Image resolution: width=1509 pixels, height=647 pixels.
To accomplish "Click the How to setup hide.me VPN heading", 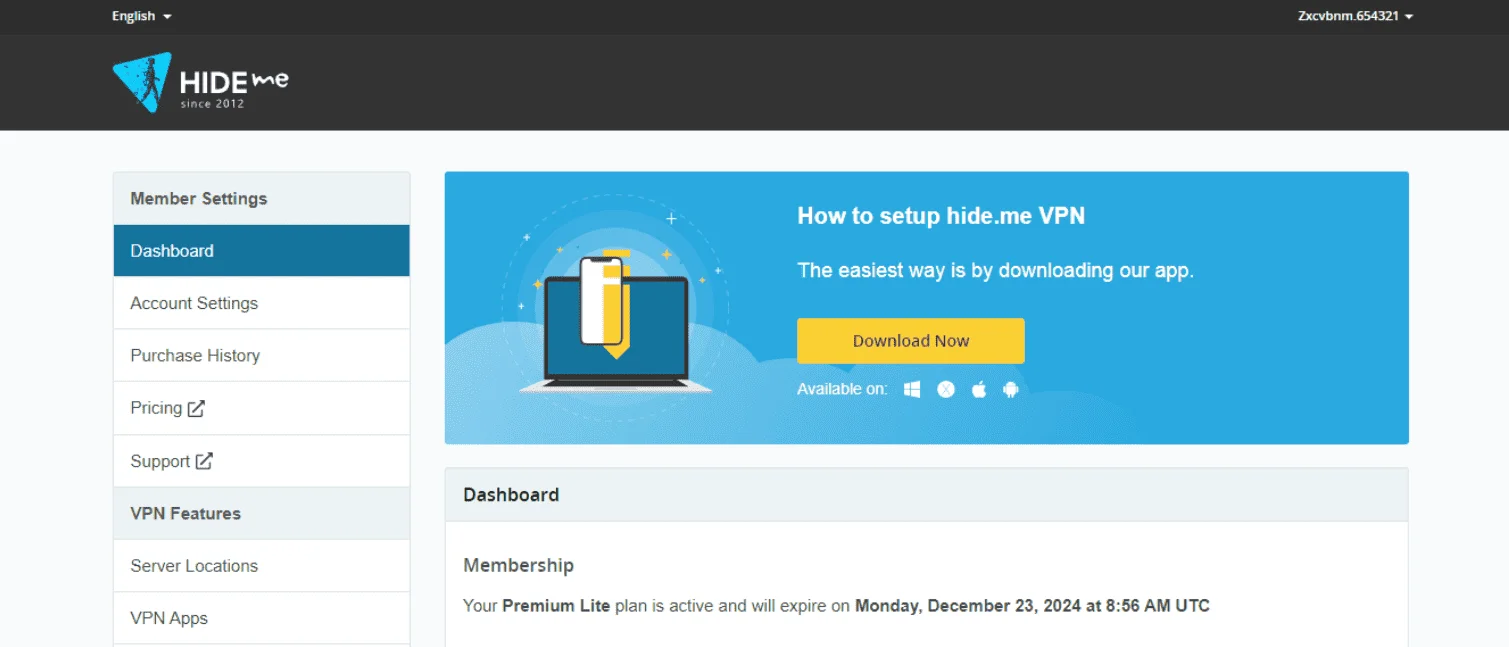I will 941,216.
